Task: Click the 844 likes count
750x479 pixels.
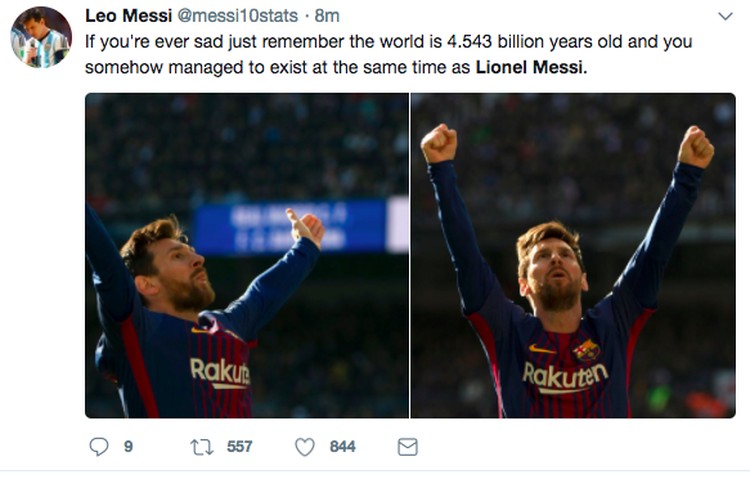Action: click(342, 447)
